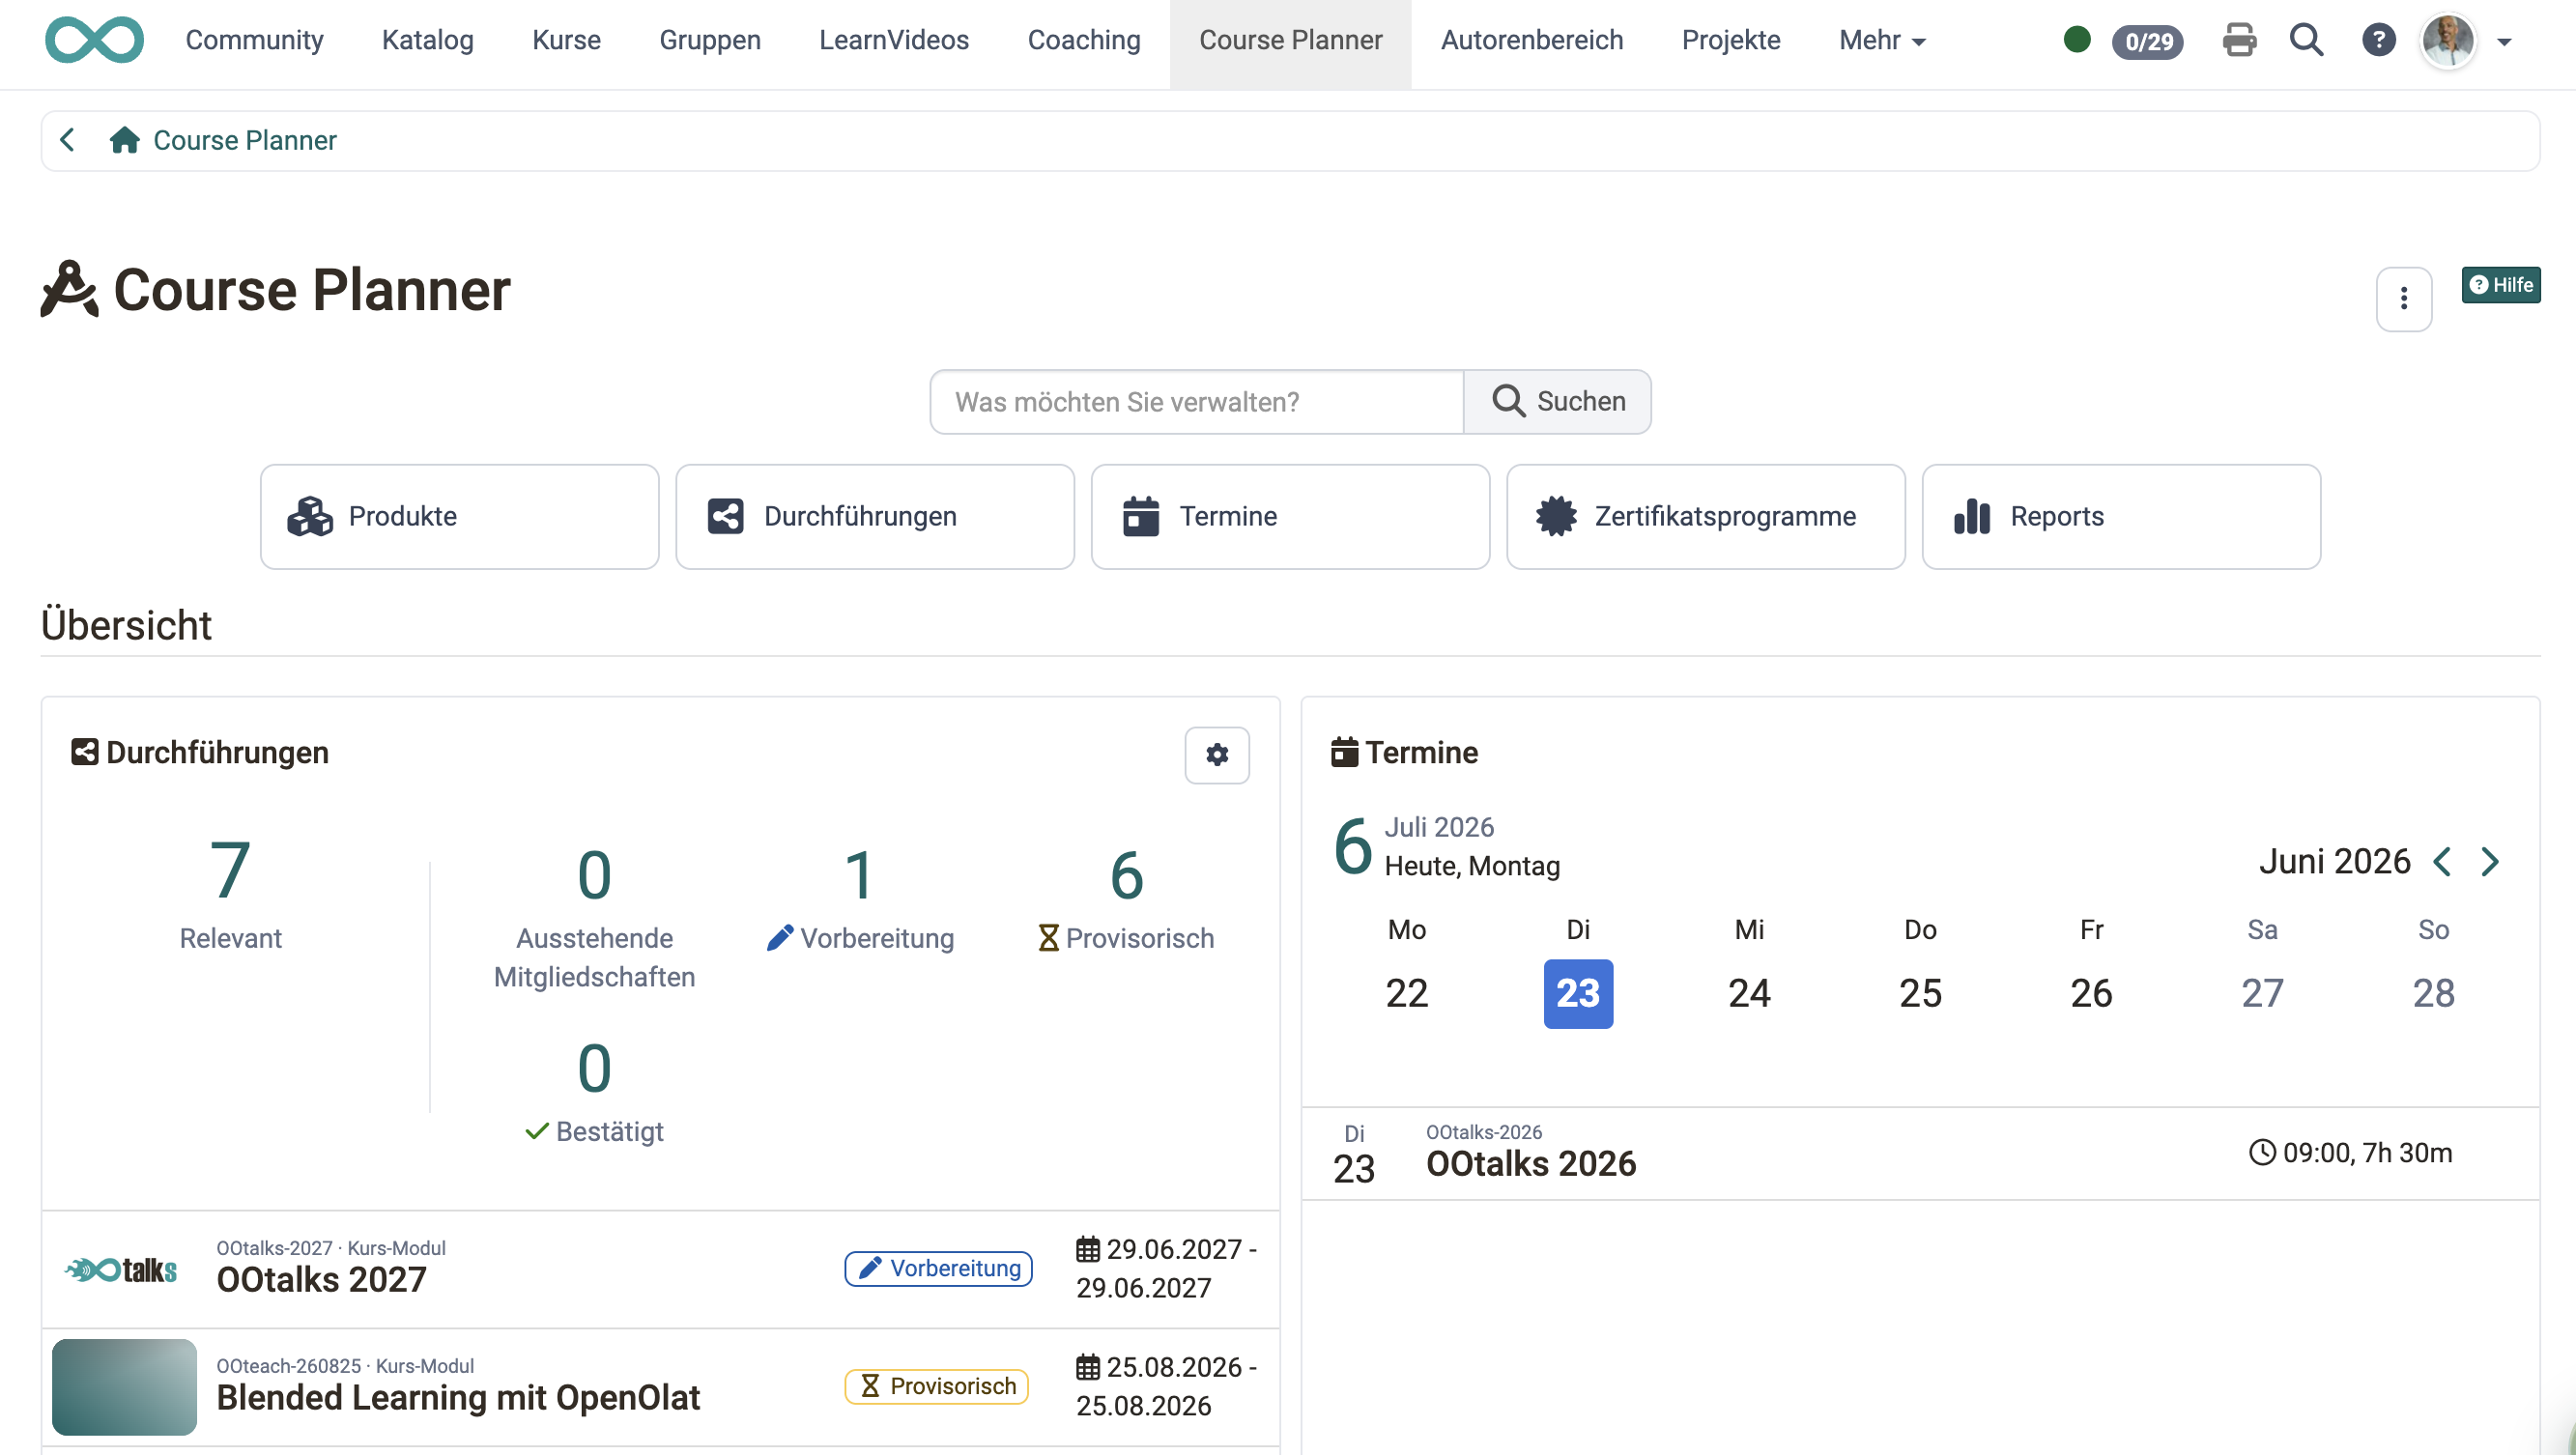Click the '09:00, 7h 30m' time text
The width and height of the screenshot is (2576, 1455).
click(x=2350, y=1152)
